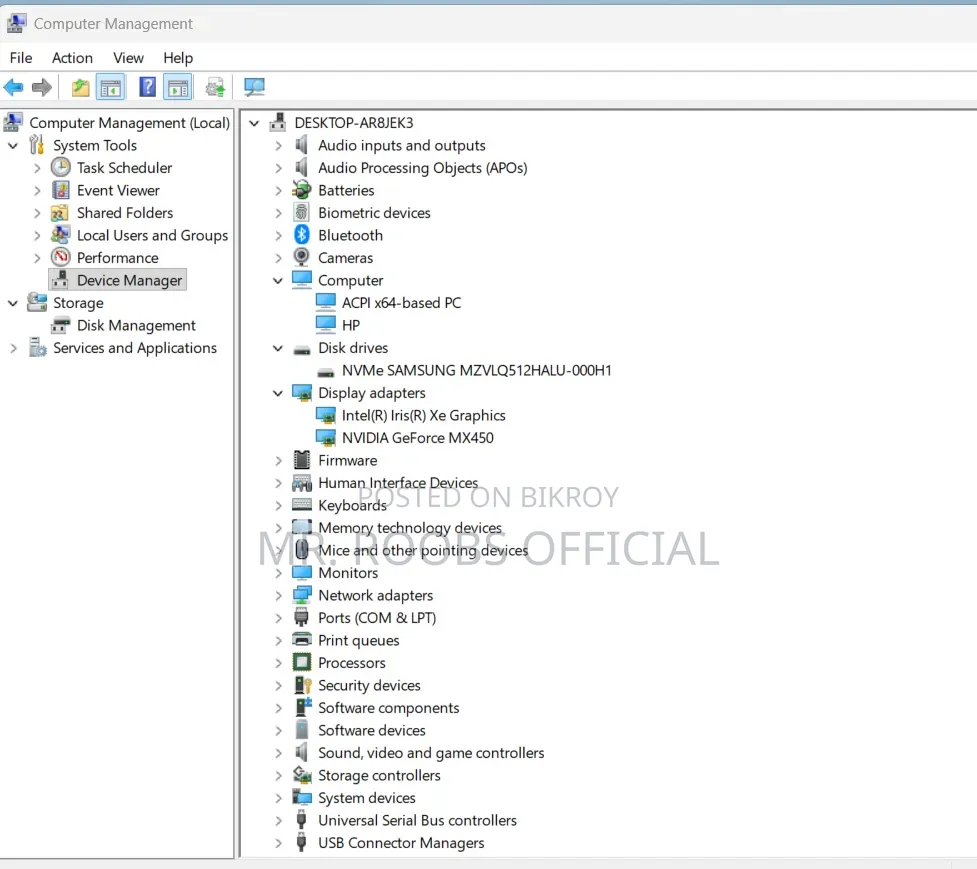This screenshot has height=869, width=977.
Task: Click the Up One Level folder icon
Action: 80,88
